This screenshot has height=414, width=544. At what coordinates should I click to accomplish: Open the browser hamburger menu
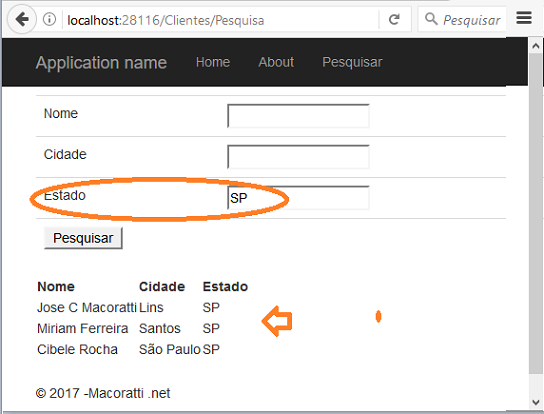pos(524,18)
